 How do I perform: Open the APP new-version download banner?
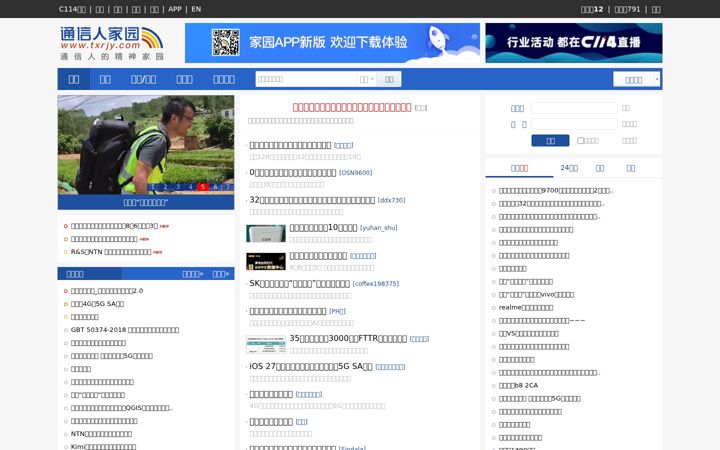pos(332,43)
